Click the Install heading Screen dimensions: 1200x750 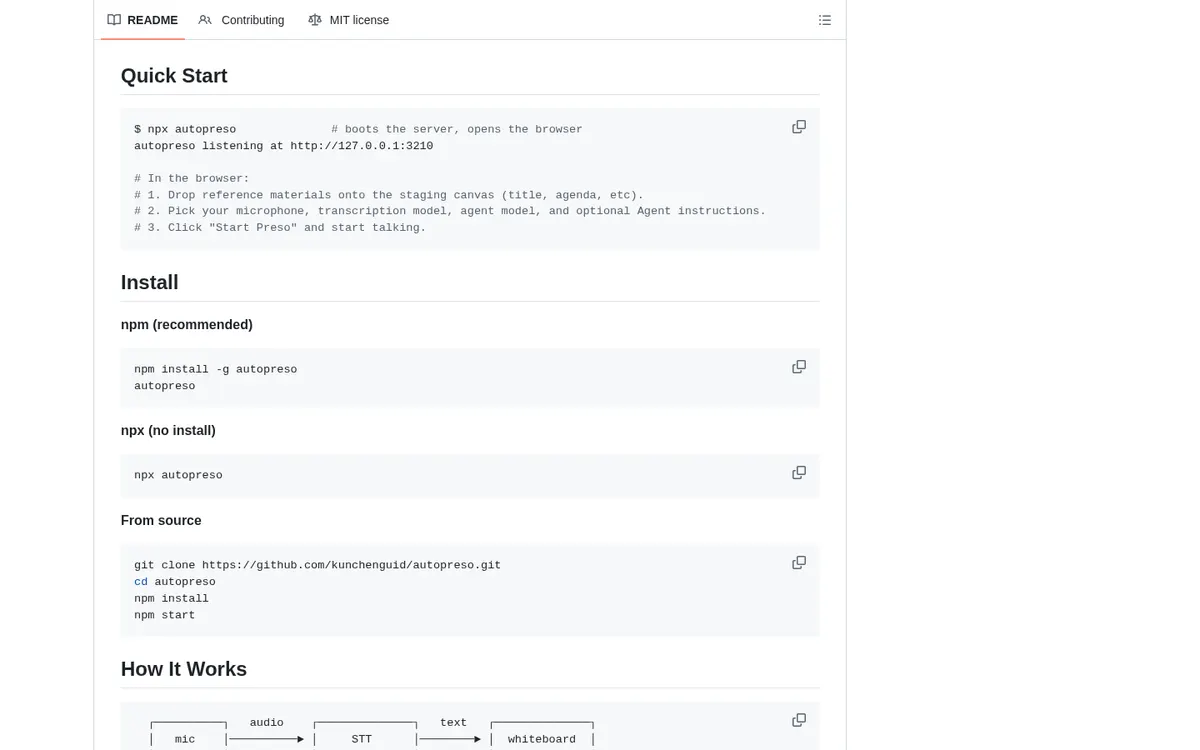(x=150, y=282)
